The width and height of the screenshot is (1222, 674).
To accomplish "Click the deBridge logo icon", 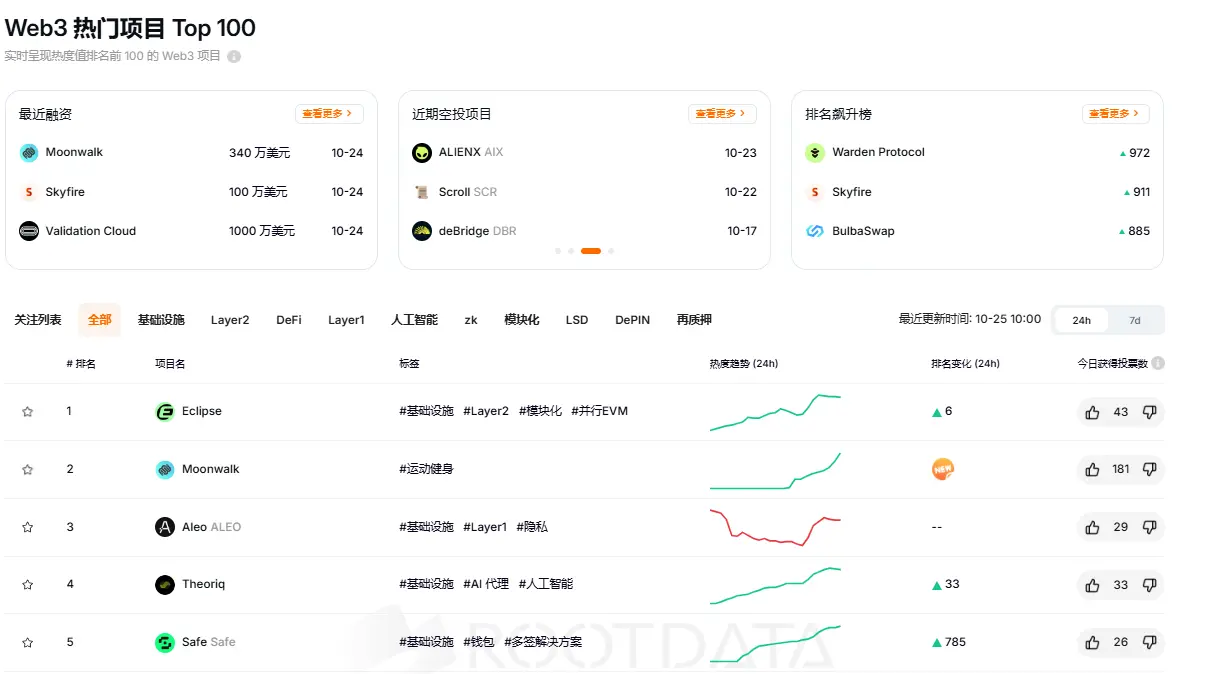I will click(x=424, y=231).
